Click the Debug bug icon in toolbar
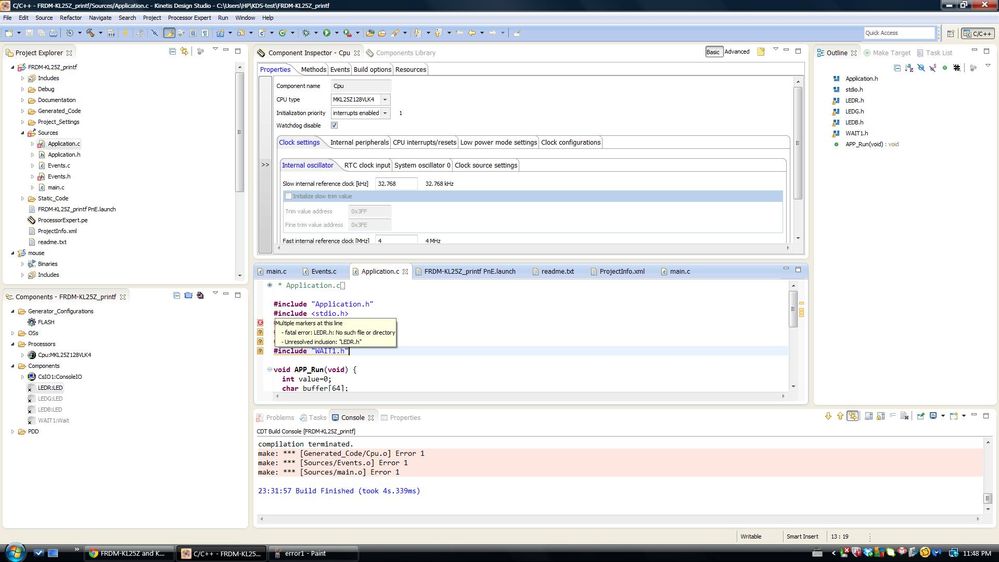 pyautogui.click(x=306, y=33)
